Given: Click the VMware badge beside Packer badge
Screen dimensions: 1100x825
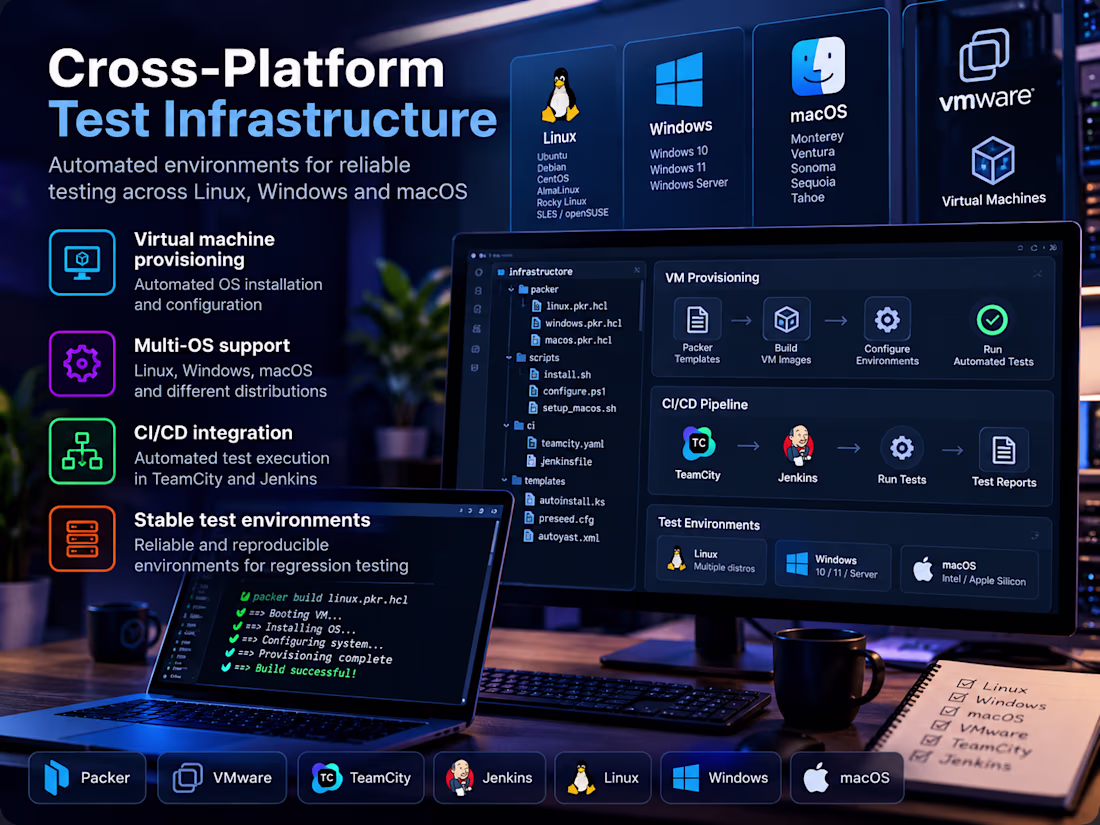Looking at the screenshot, I should (222, 777).
